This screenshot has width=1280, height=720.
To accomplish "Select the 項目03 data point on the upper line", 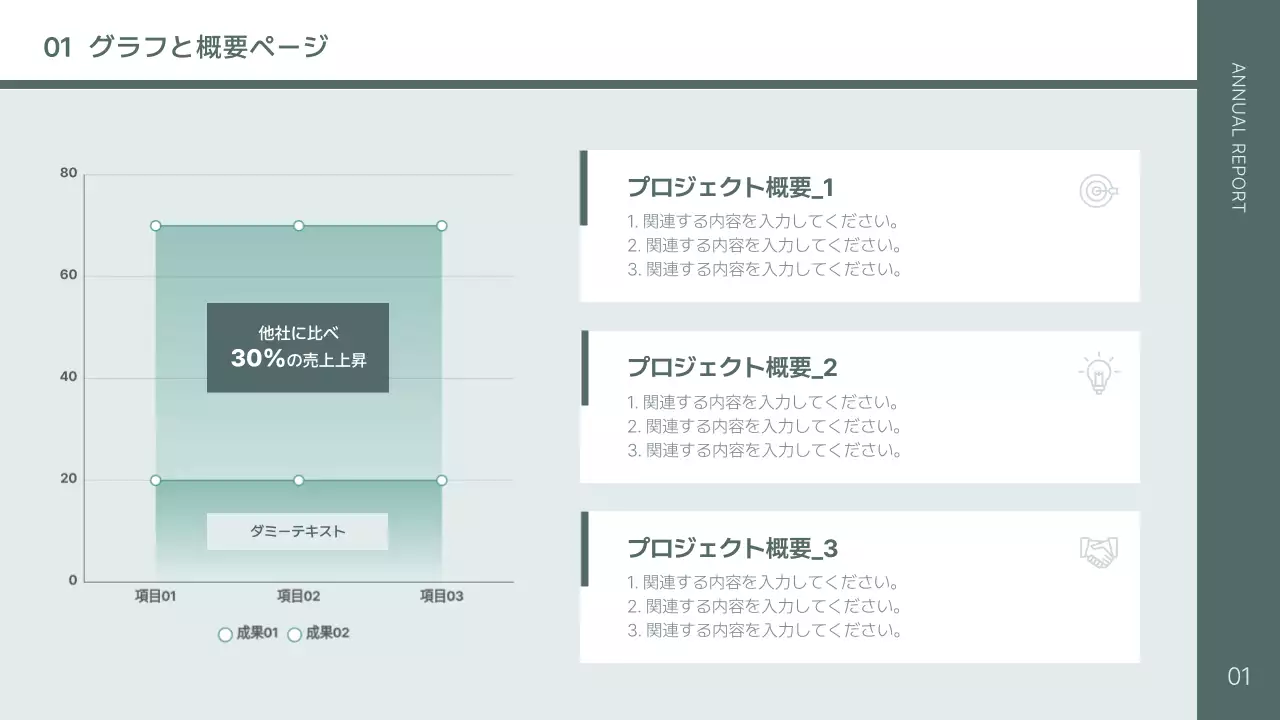I will click(x=440, y=225).
